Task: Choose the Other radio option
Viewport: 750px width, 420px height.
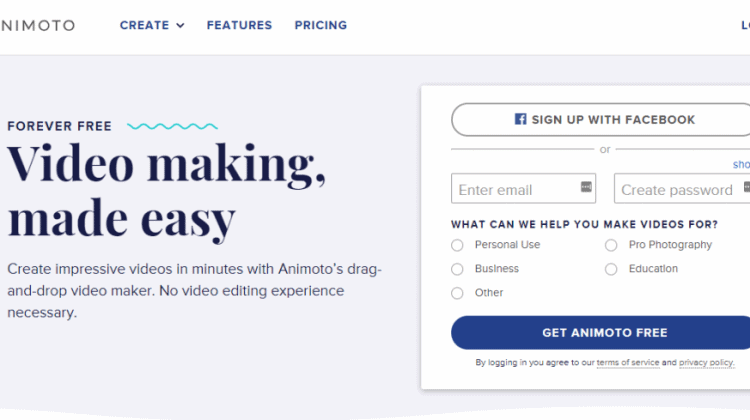Action: [457, 293]
